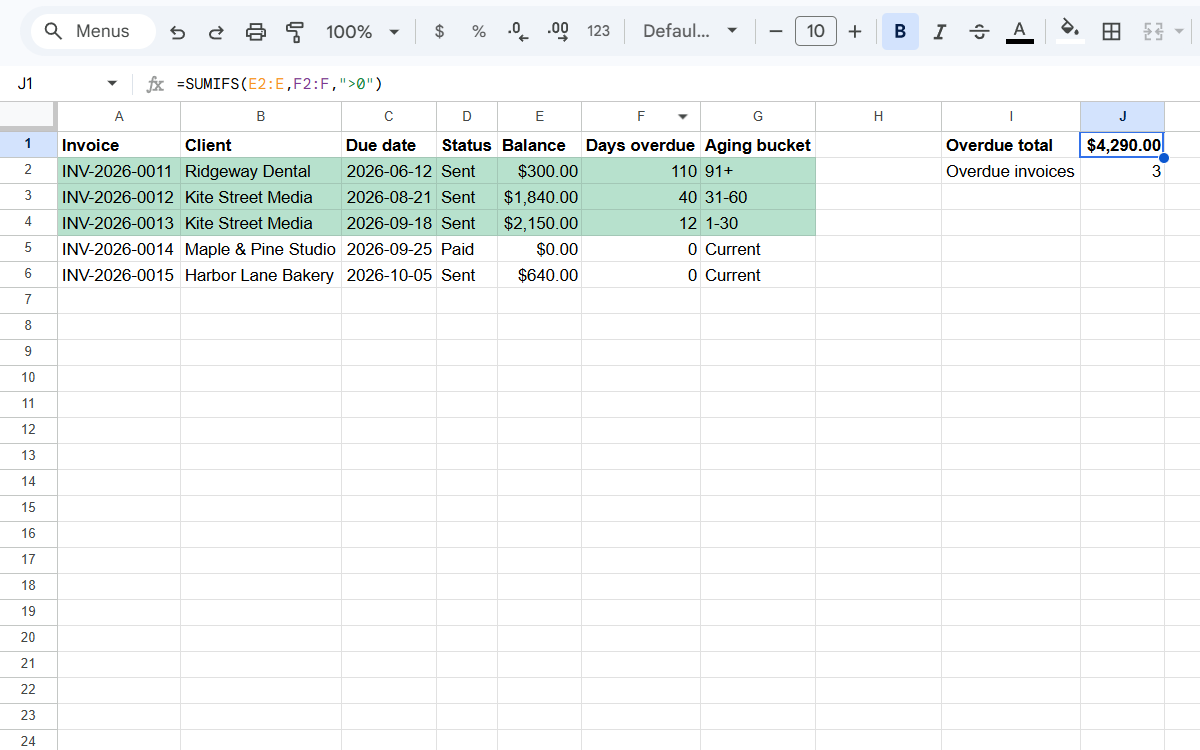Open the borders tool
Viewport: 1200px width, 750px height.
click(x=1111, y=32)
